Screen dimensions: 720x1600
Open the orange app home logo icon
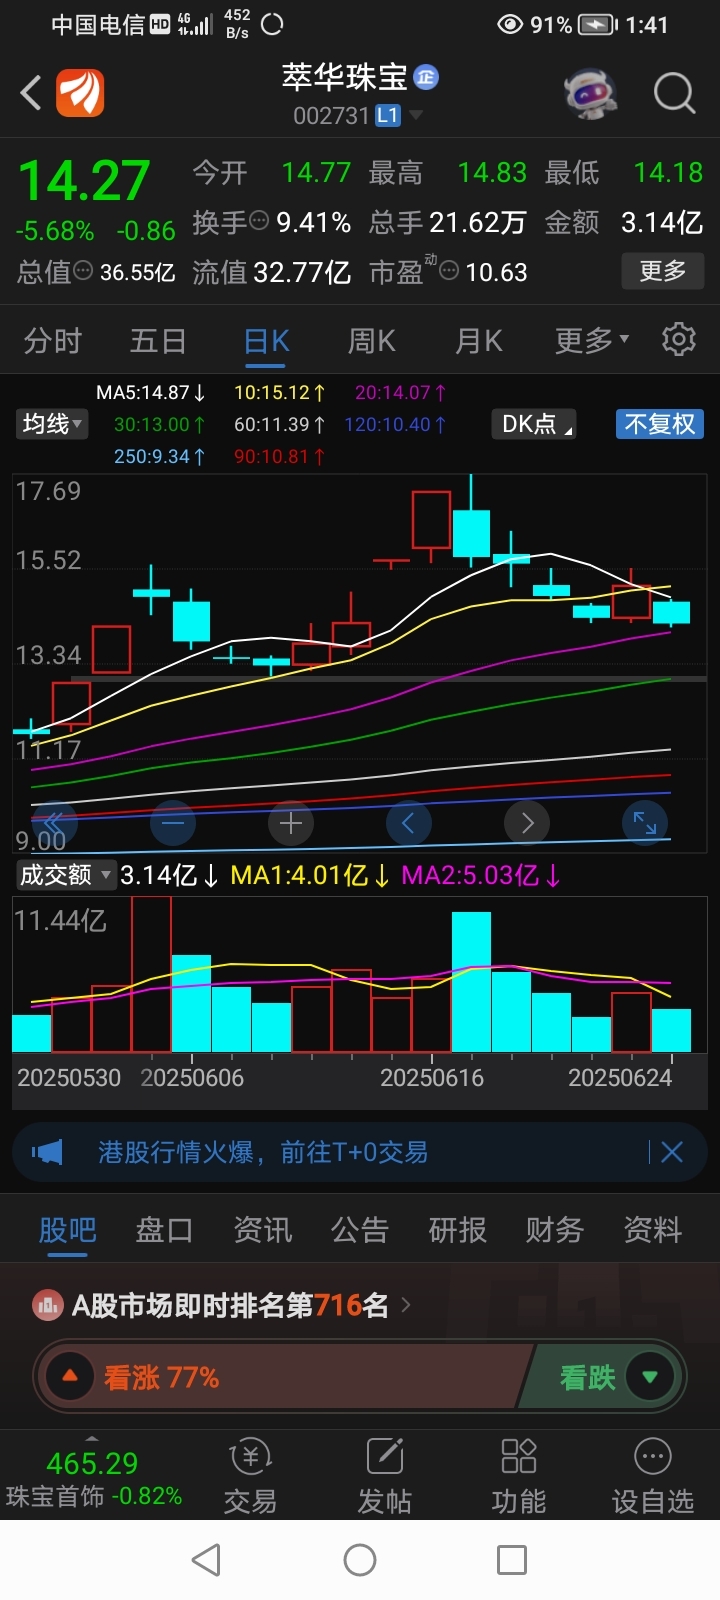(79, 93)
